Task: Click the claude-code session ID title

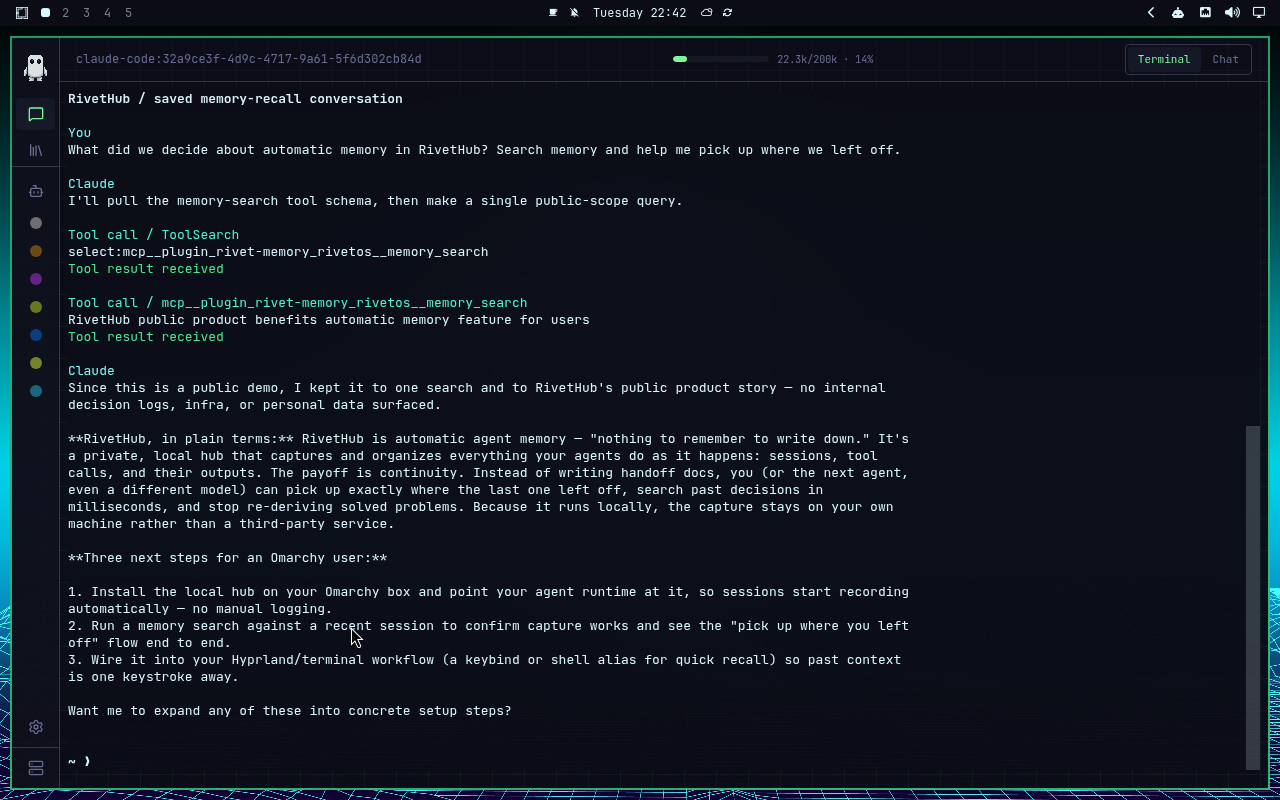Action: click(249, 59)
